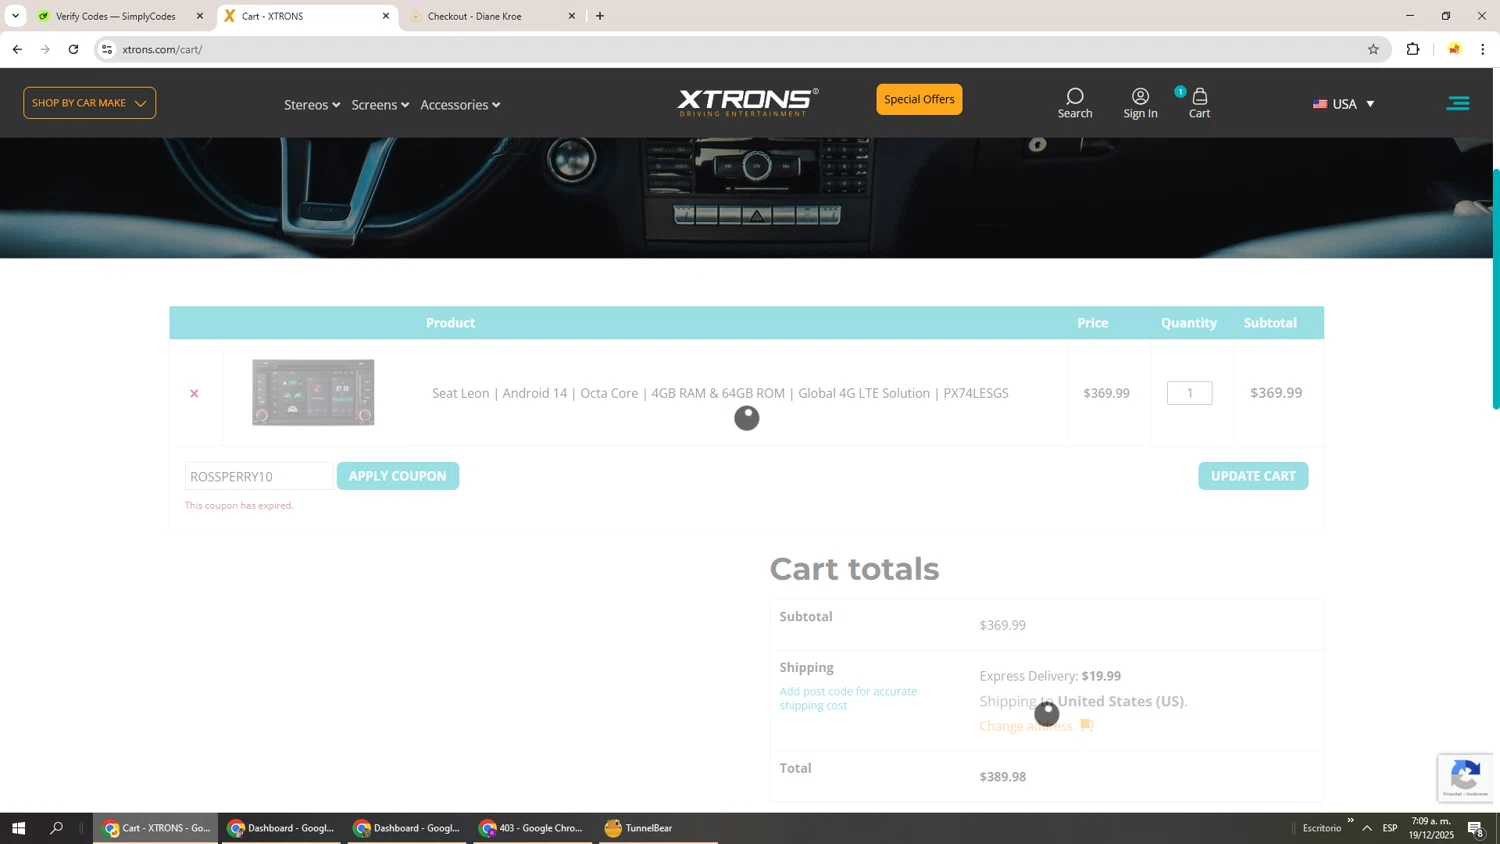This screenshot has width=1500, height=844.
Task: Click the Express Delivery $19.99 text
Action: click(x=1050, y=676)
